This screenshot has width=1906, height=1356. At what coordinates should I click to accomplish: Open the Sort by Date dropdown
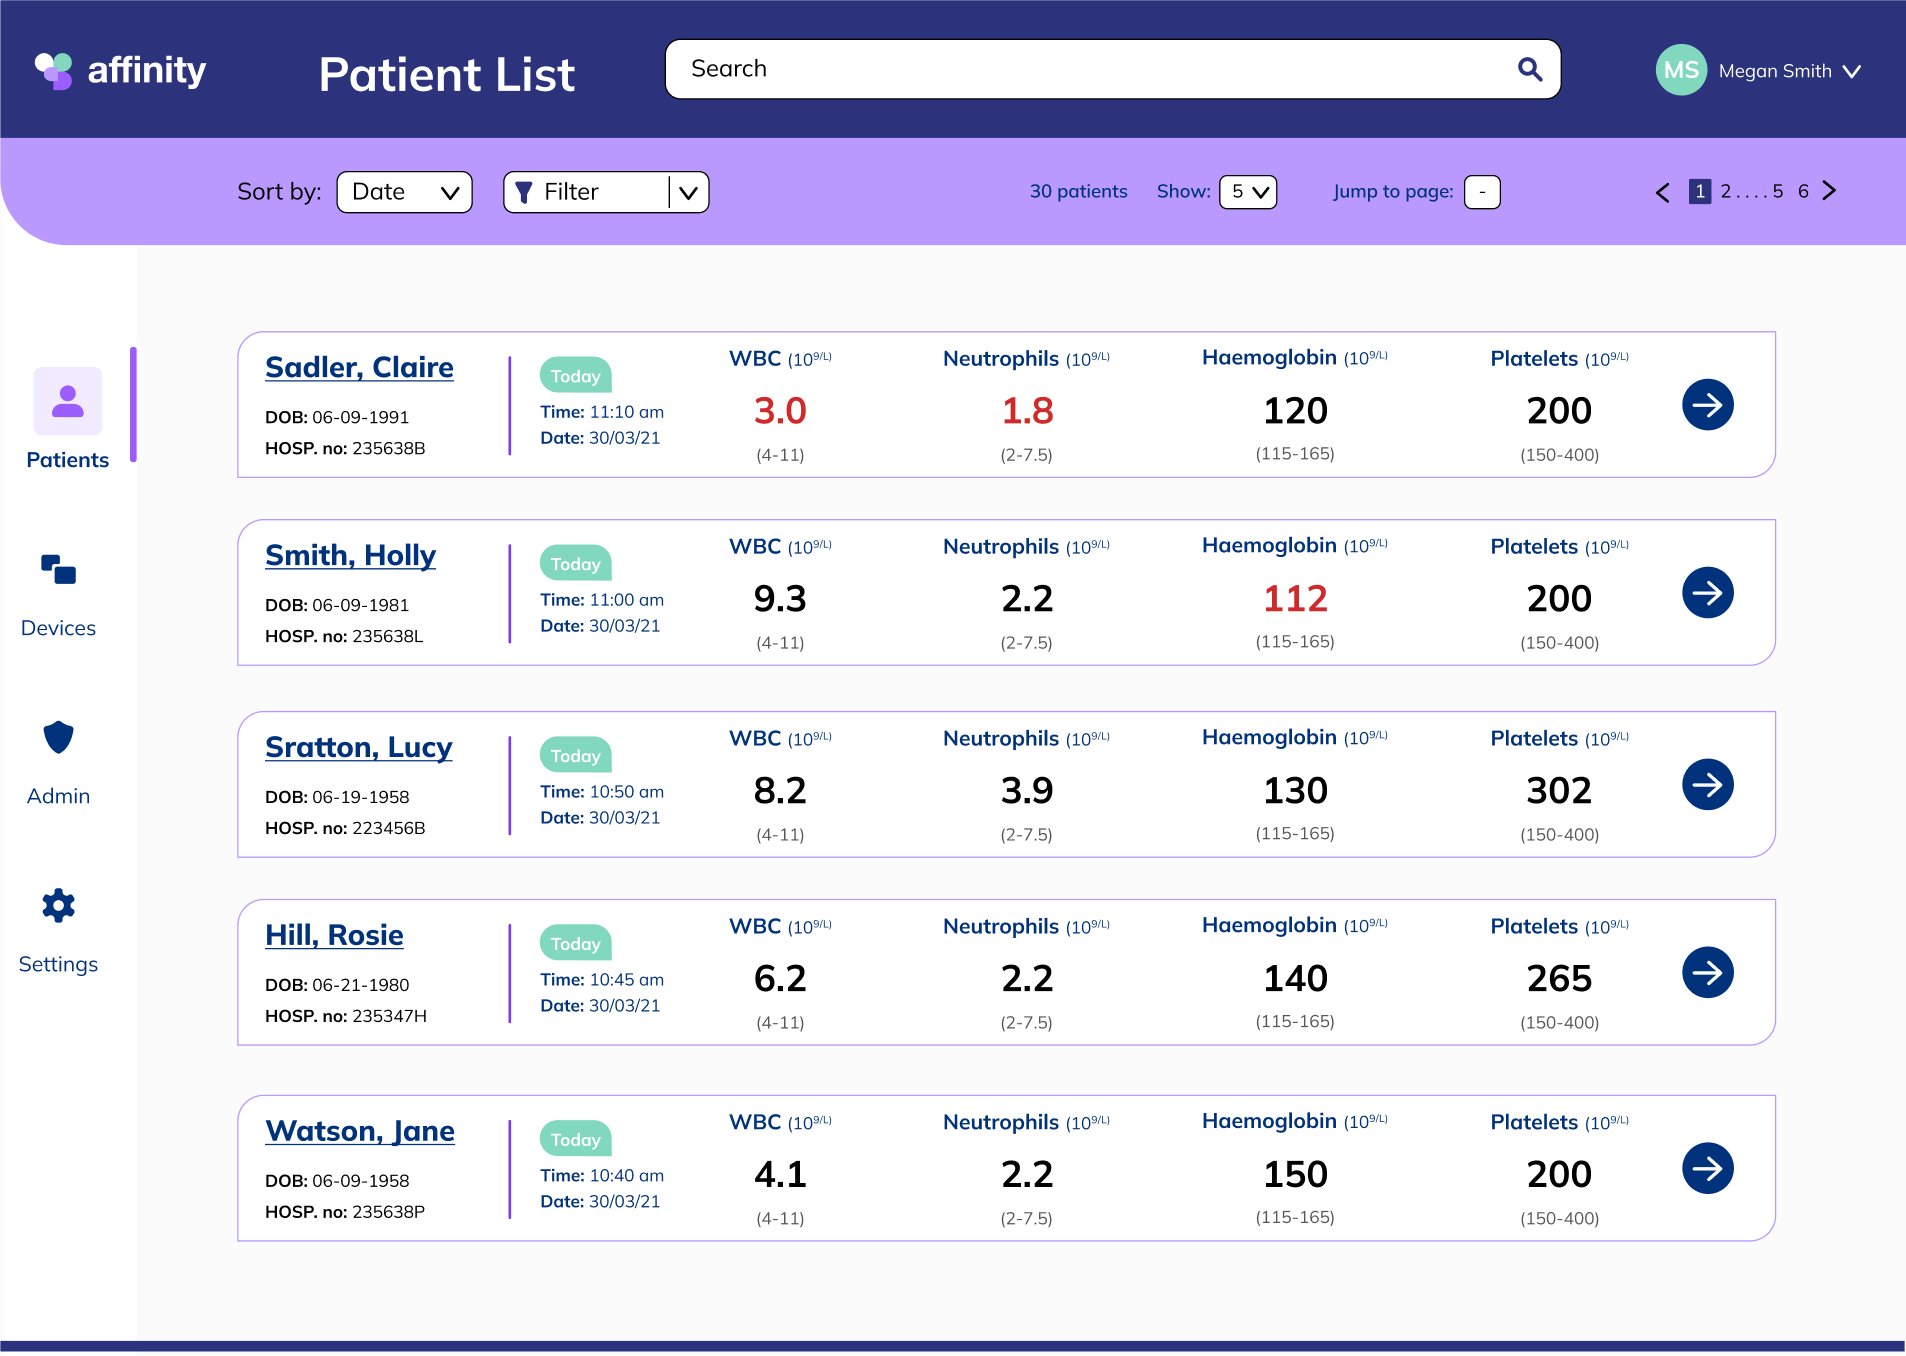pos(404,192)
